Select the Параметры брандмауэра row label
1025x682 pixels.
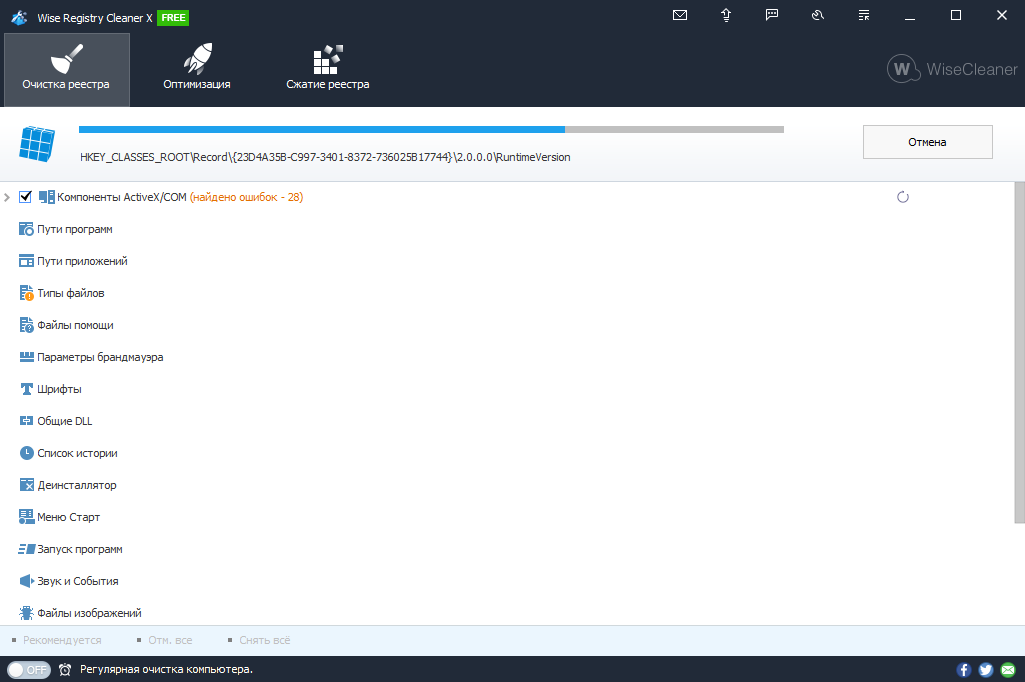[100, 357]
